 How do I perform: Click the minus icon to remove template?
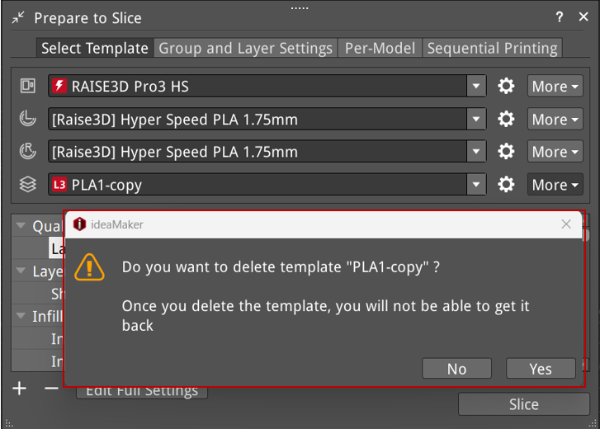coord(52,388)
